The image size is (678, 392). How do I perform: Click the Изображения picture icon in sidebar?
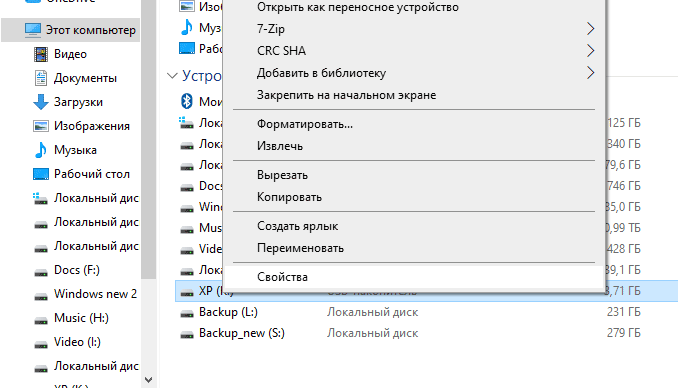pyautogui.click(x=41, y=126)
